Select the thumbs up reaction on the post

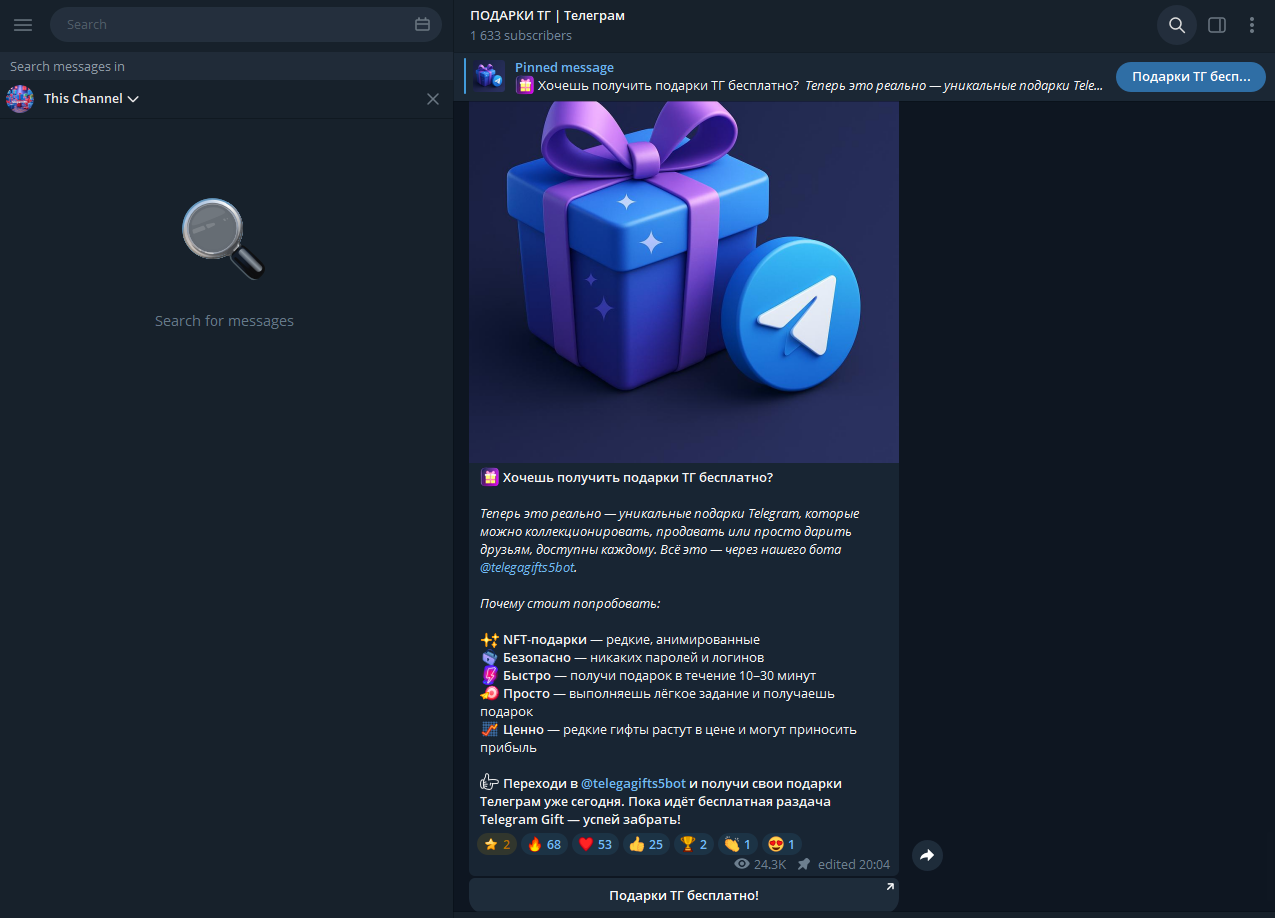[645, 844]
